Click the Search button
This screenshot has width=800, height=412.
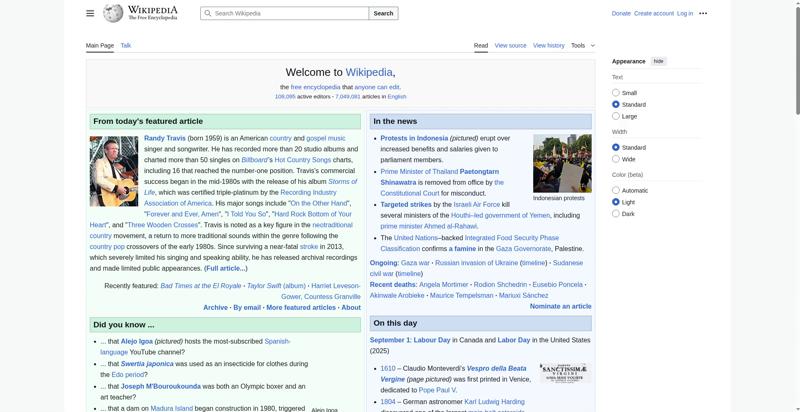tap(383, 13)
